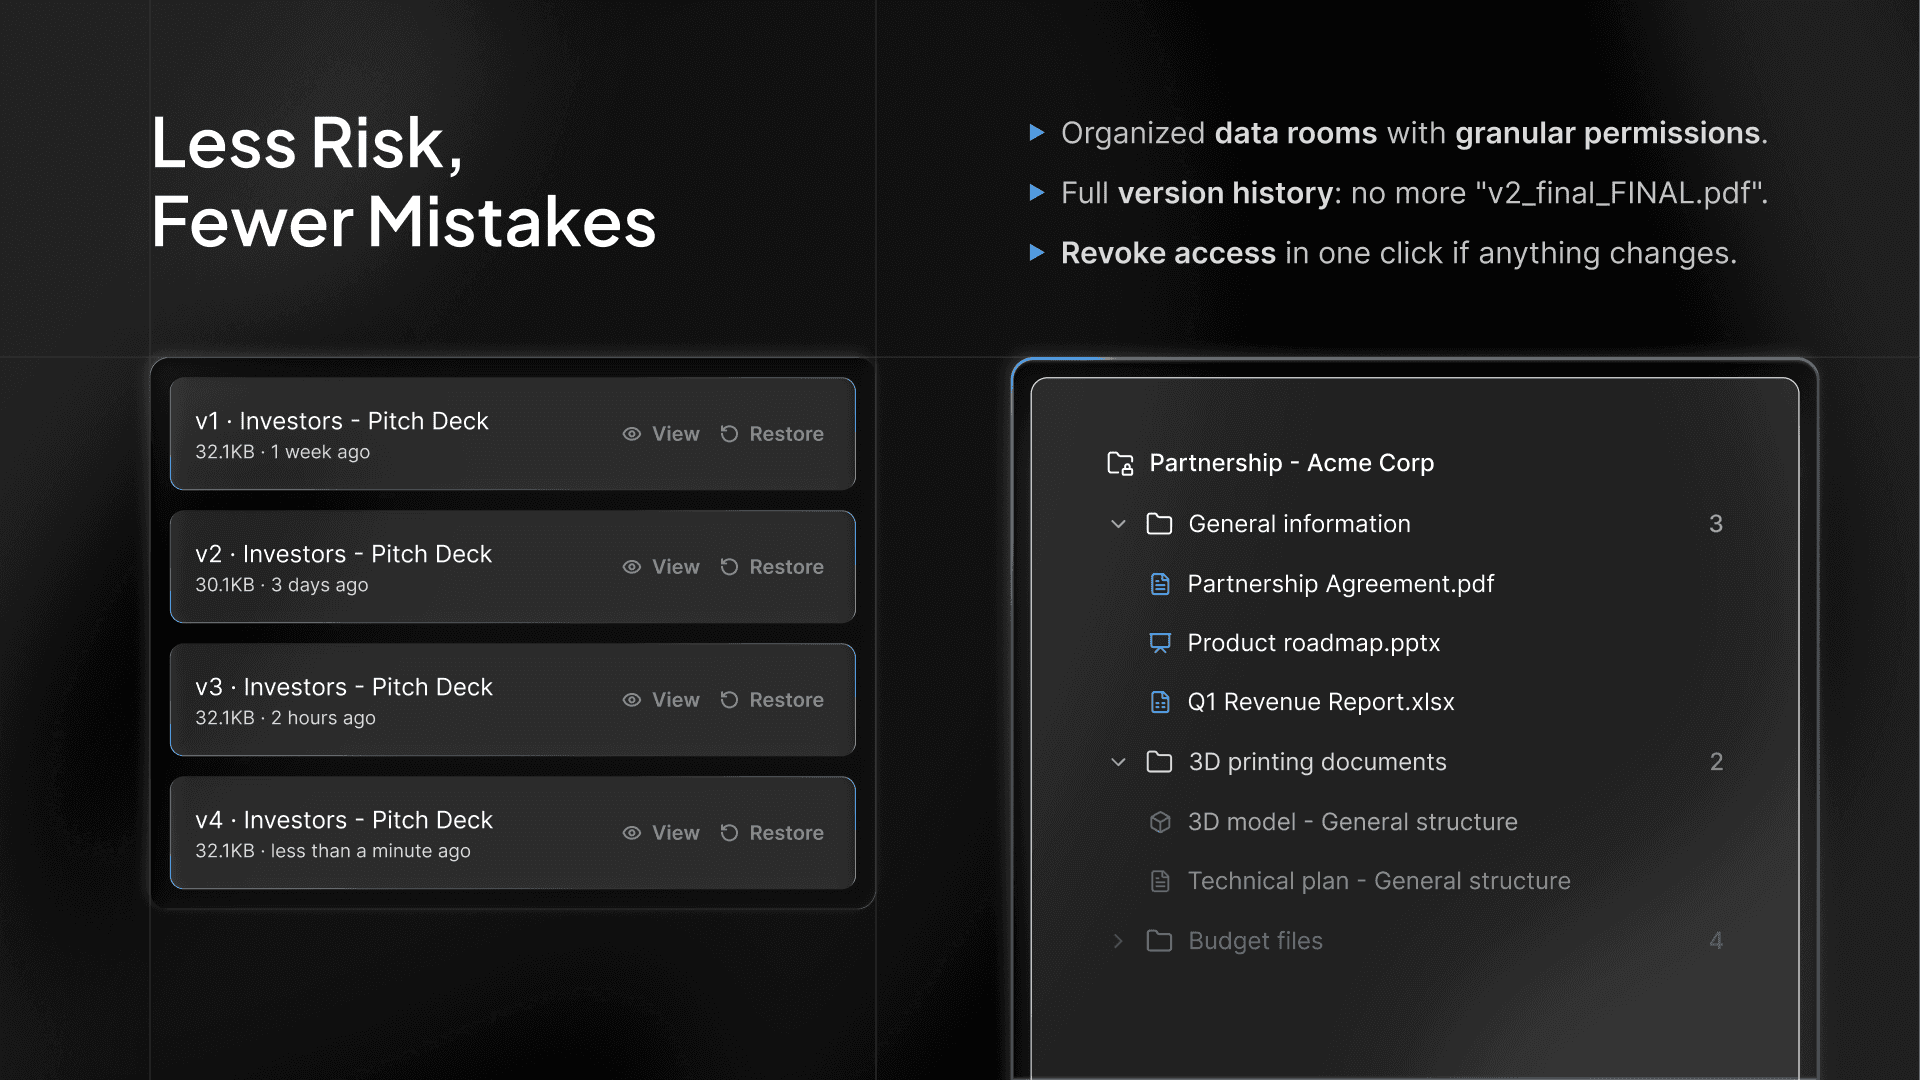Click the folder icon beside 3D printing documents
The width and height of the screenshot is (1920, 1080).
tap(1158, 761)
